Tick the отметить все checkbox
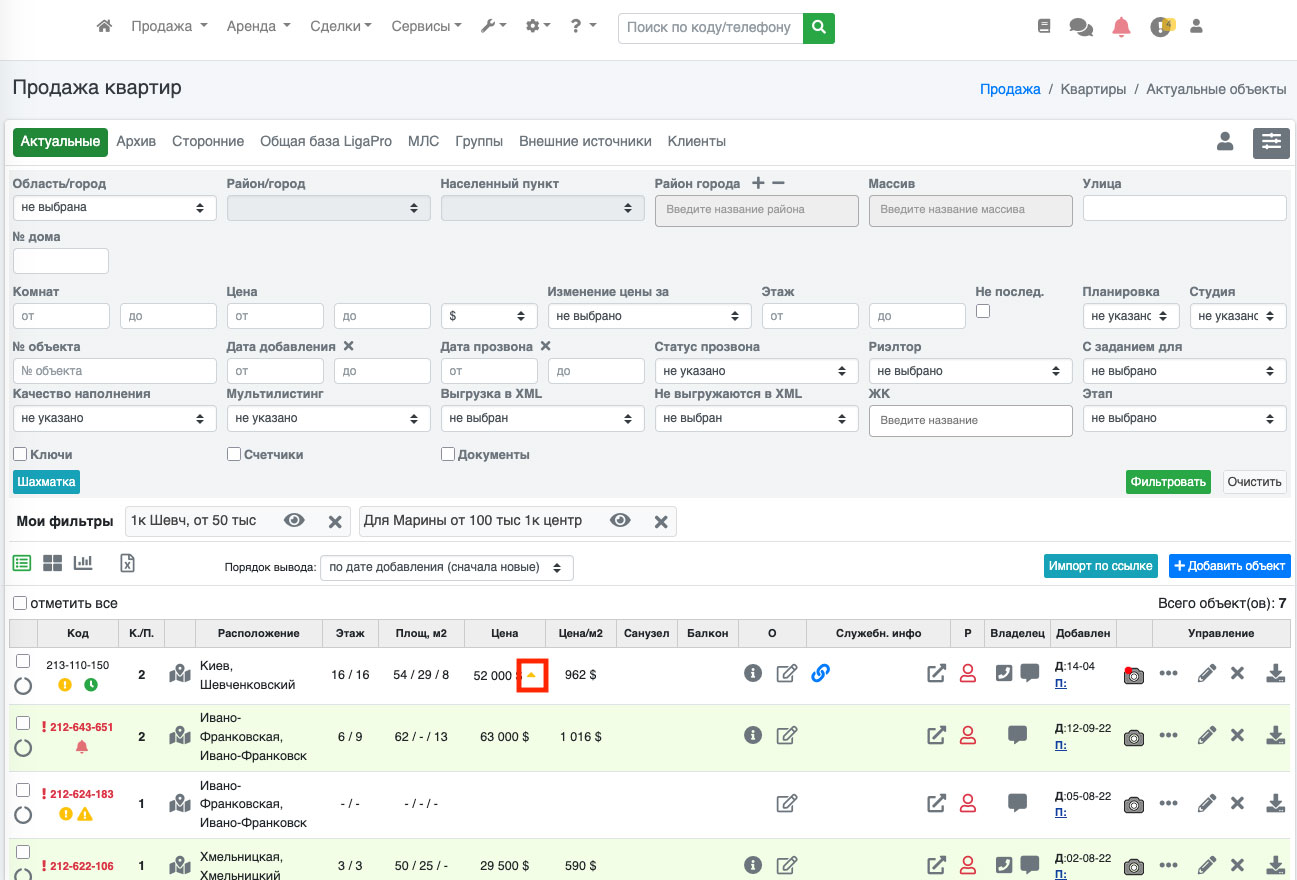 tap(20, 603)
